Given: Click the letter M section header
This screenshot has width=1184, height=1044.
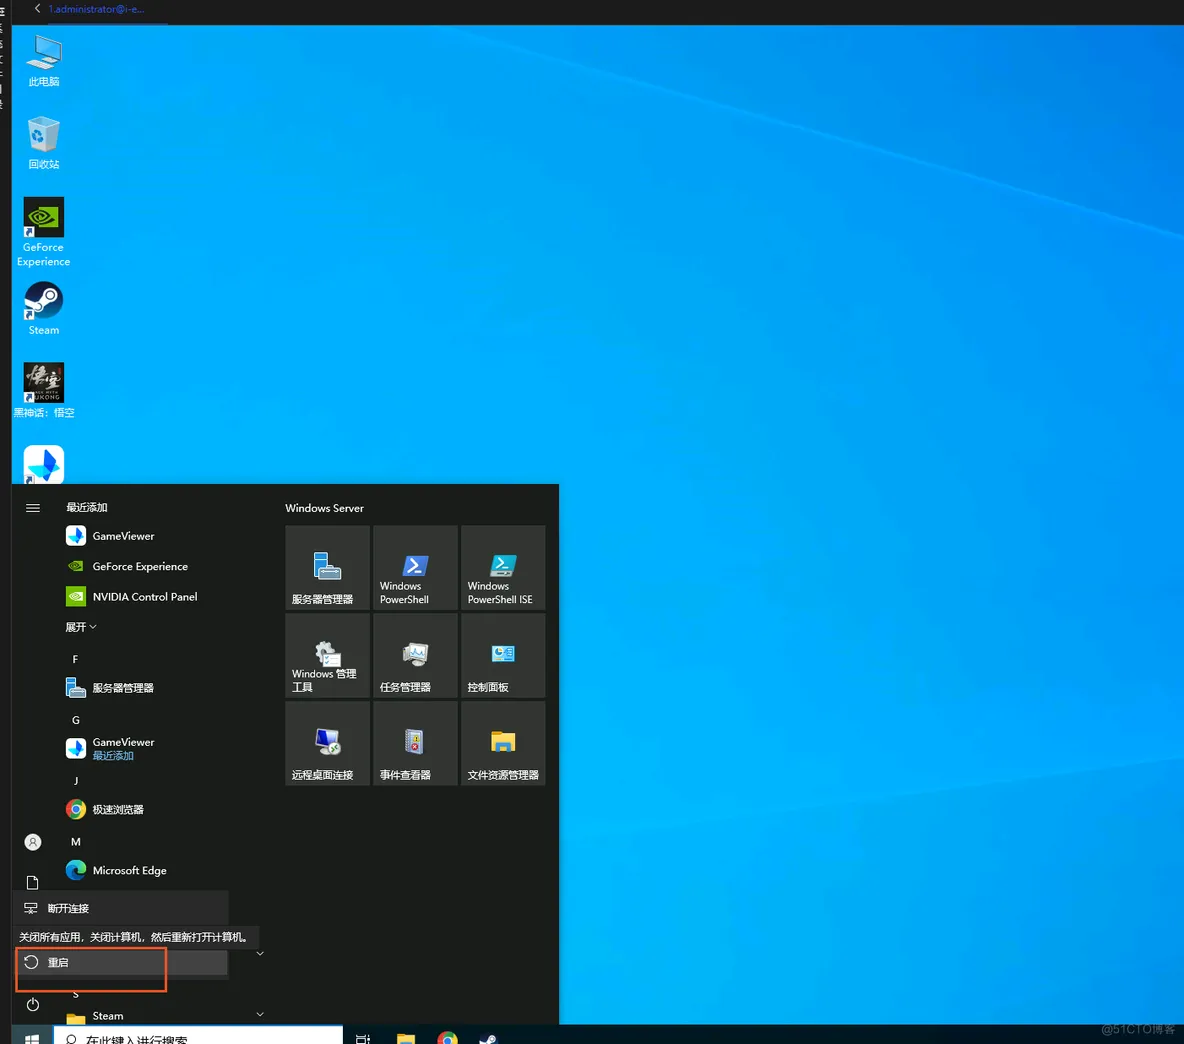Looking at the screenshot, I should tap(76, 842).
